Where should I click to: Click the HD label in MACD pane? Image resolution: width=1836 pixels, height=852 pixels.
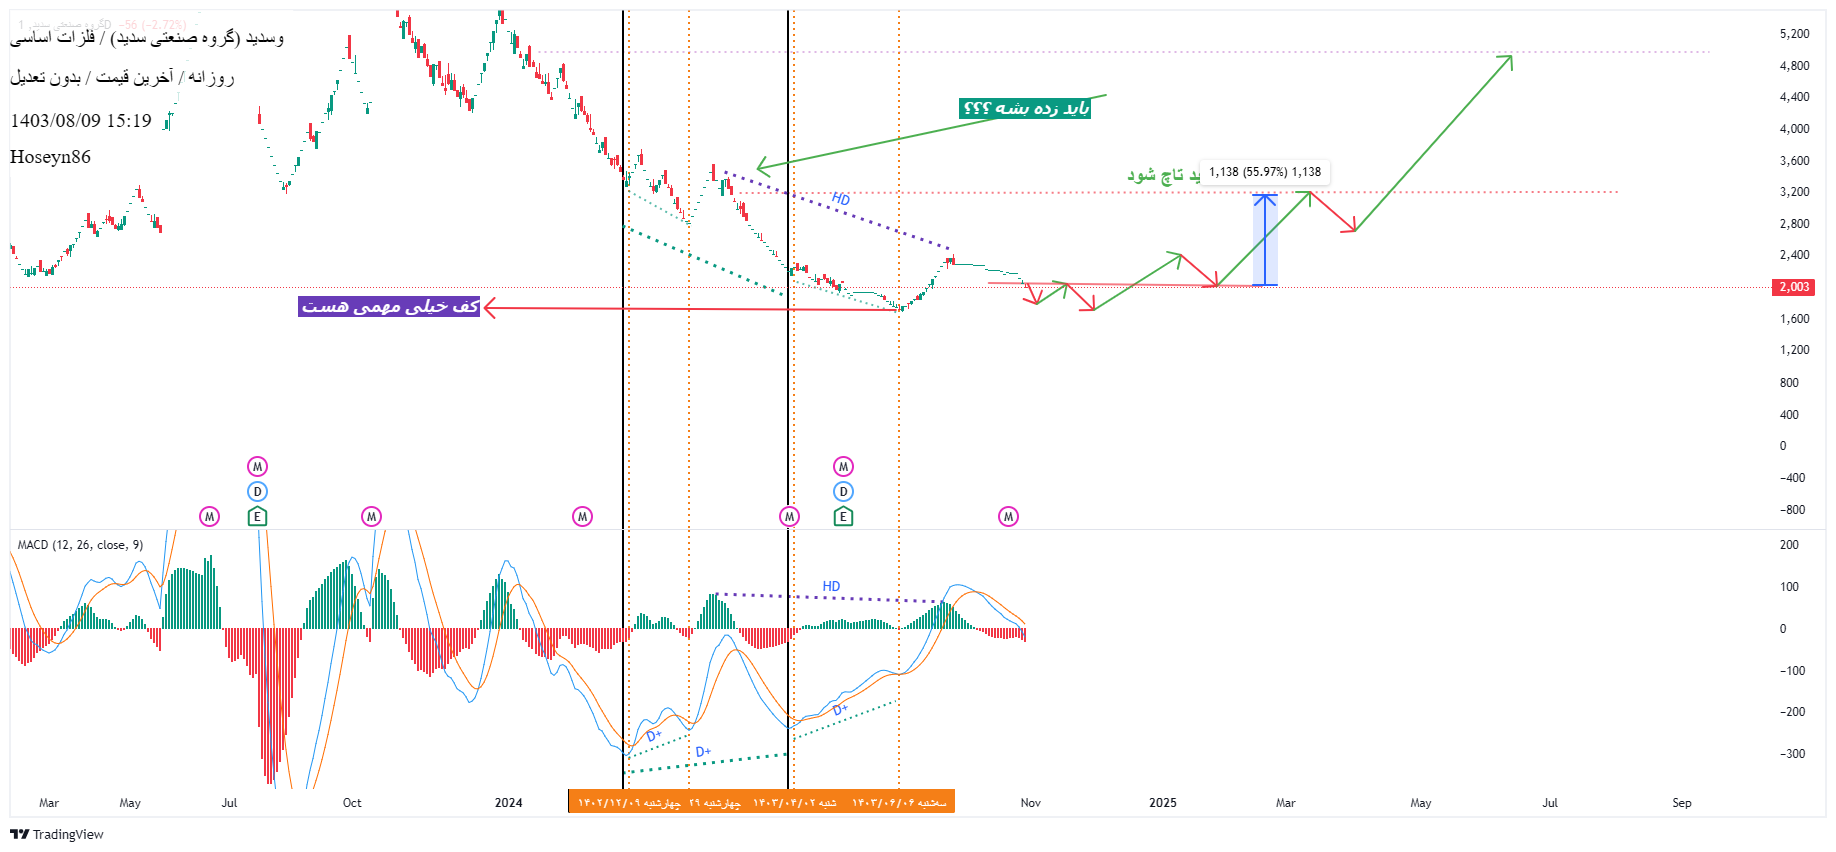[x=831, y=586]
